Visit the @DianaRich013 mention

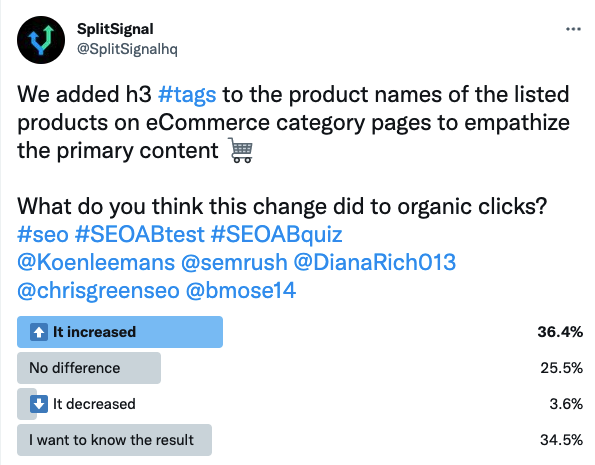click(375, 262)
